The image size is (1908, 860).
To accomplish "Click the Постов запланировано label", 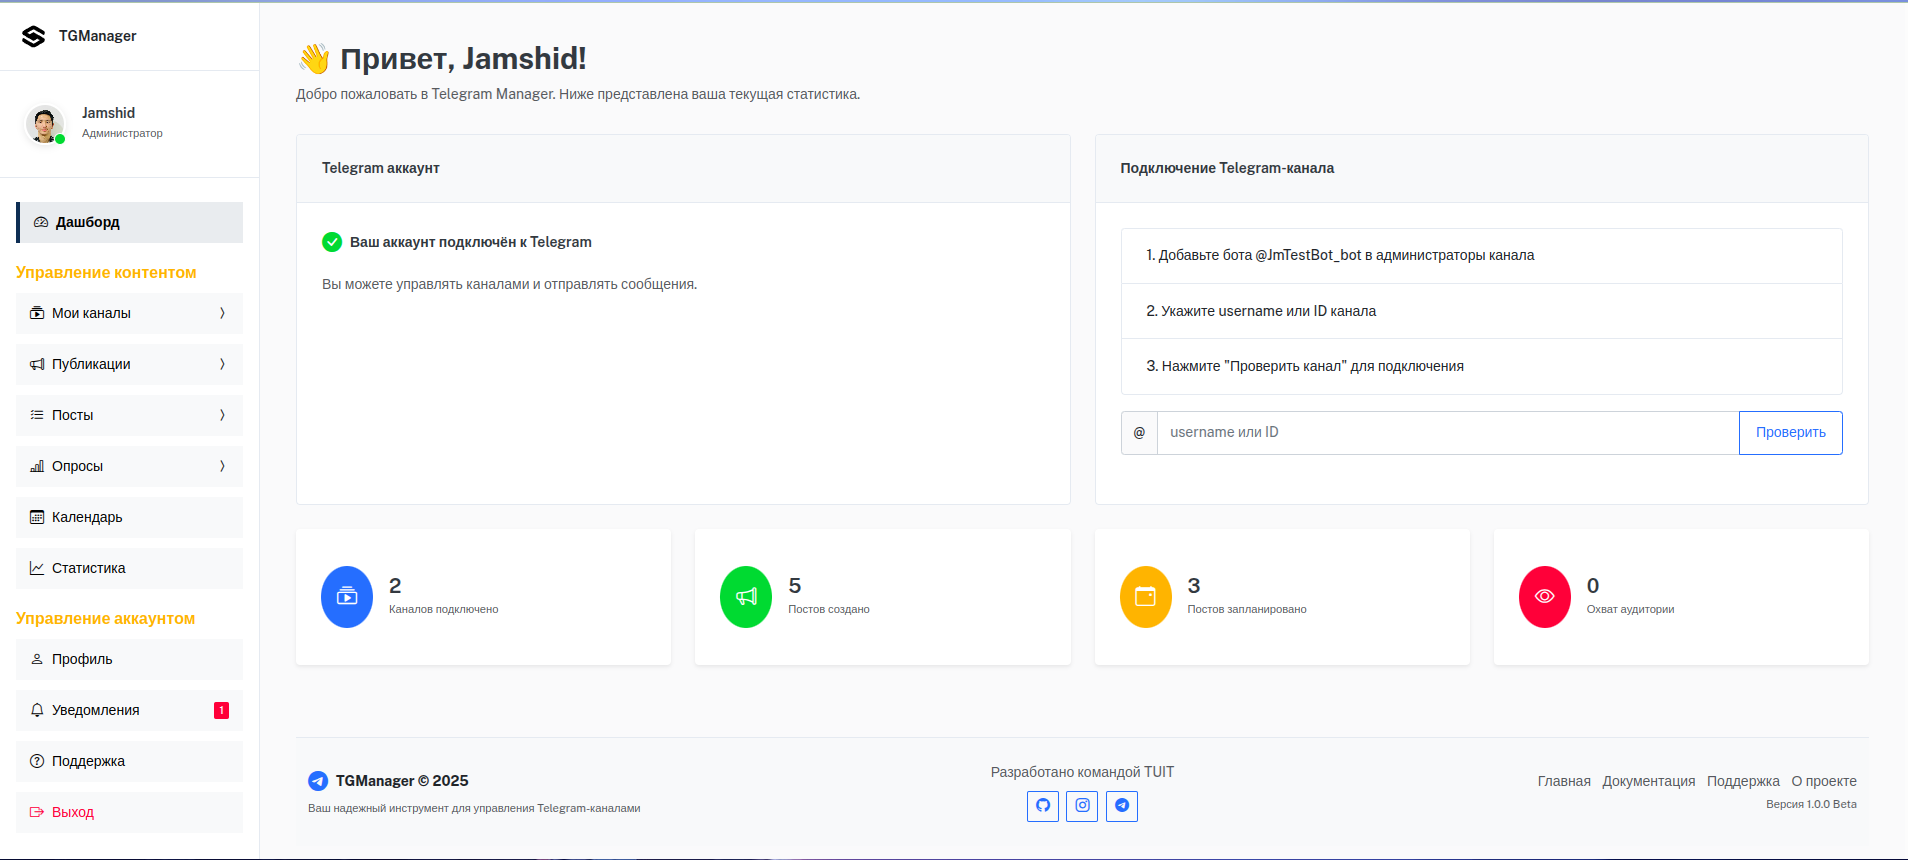I will [x=1247, y=609].
